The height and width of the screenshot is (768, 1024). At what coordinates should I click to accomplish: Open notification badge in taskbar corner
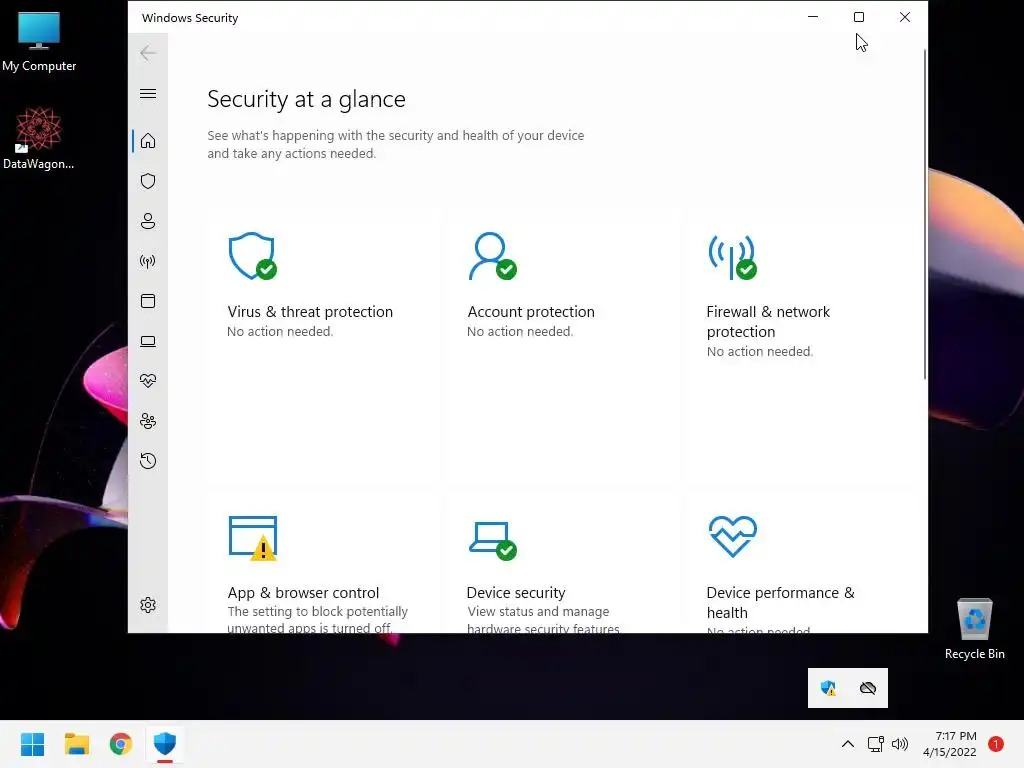pyautogui.click(x=996, y=744)
